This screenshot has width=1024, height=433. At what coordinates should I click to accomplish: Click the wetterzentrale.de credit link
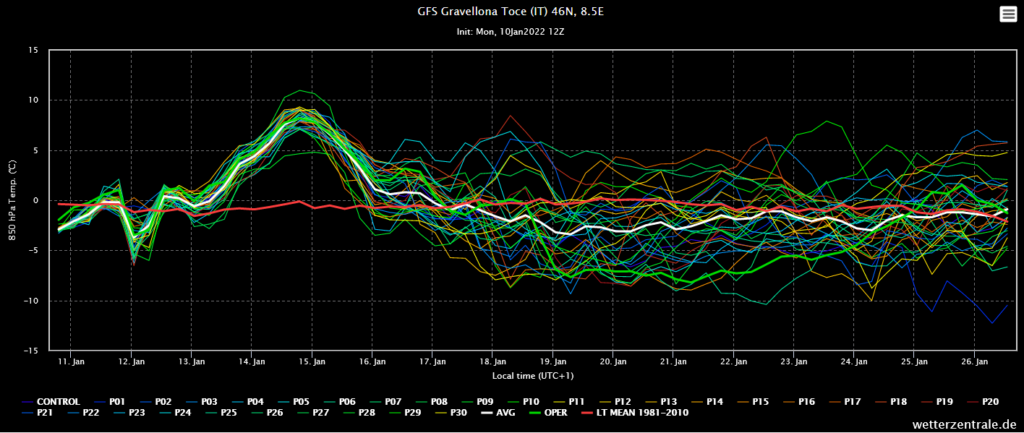964,424
